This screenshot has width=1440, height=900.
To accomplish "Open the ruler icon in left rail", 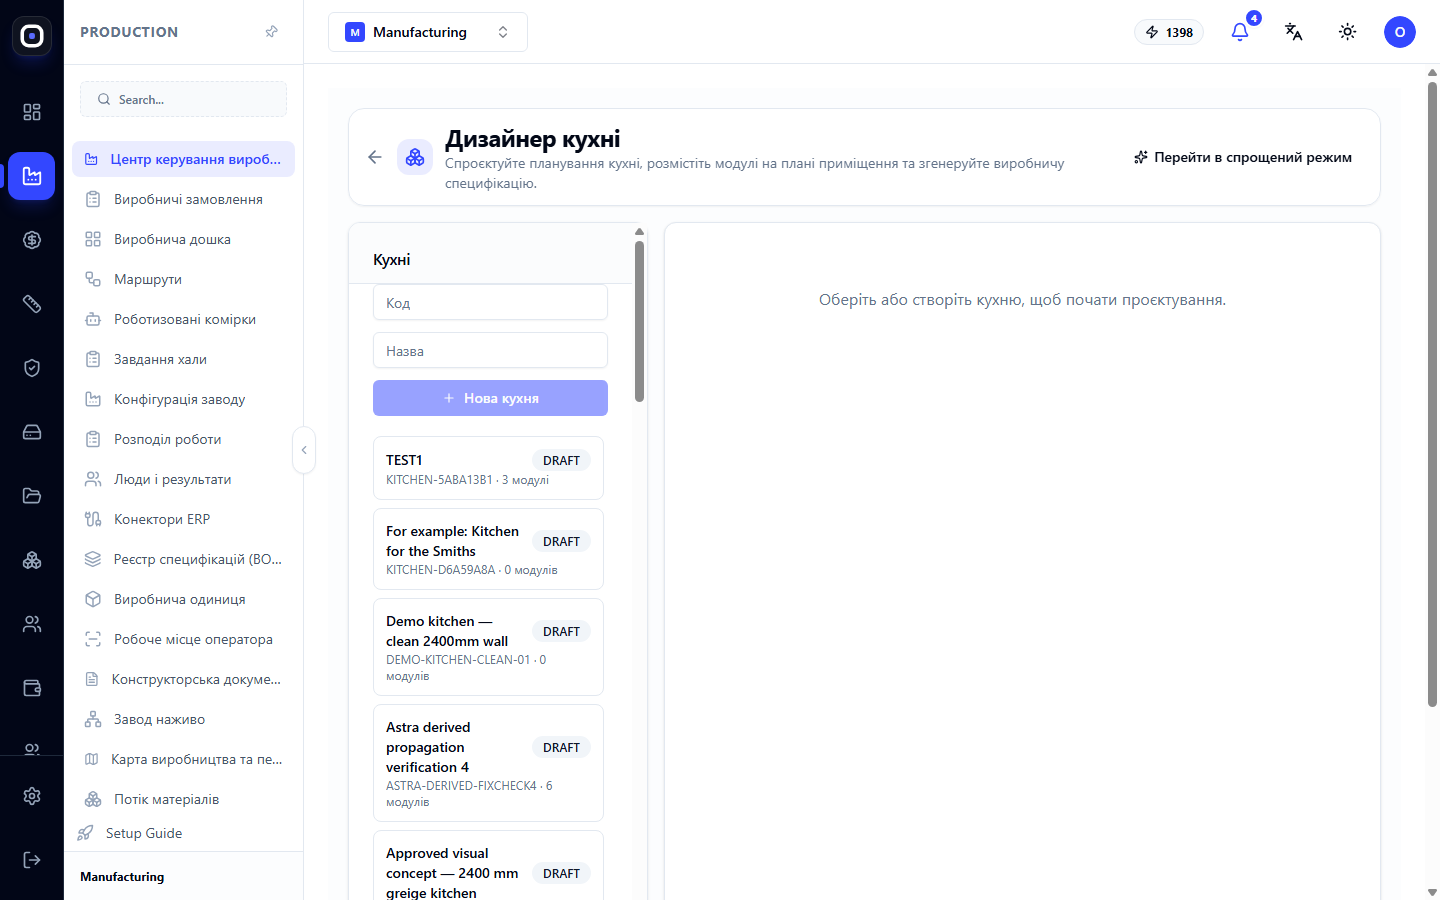I will (32, 304).
